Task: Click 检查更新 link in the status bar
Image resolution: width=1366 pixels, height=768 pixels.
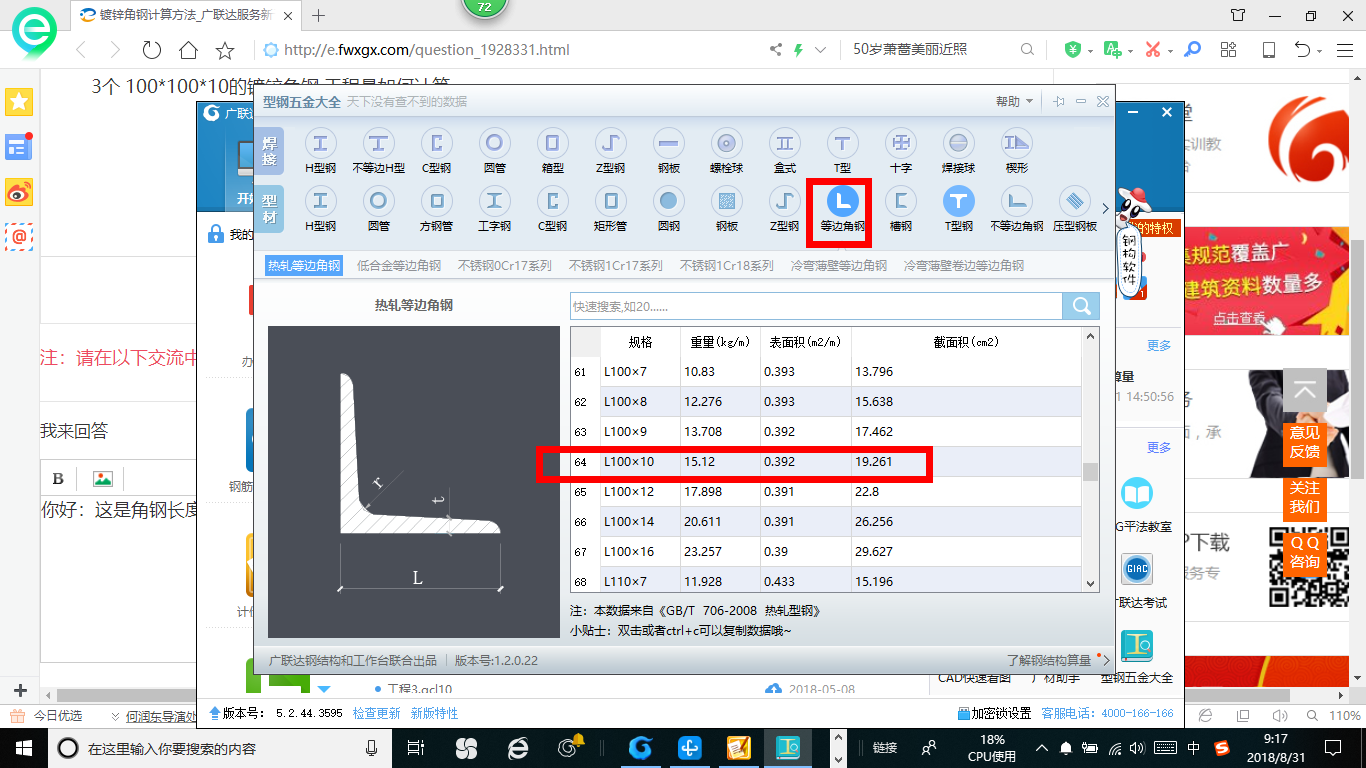Action: click(x=376, y=713)
